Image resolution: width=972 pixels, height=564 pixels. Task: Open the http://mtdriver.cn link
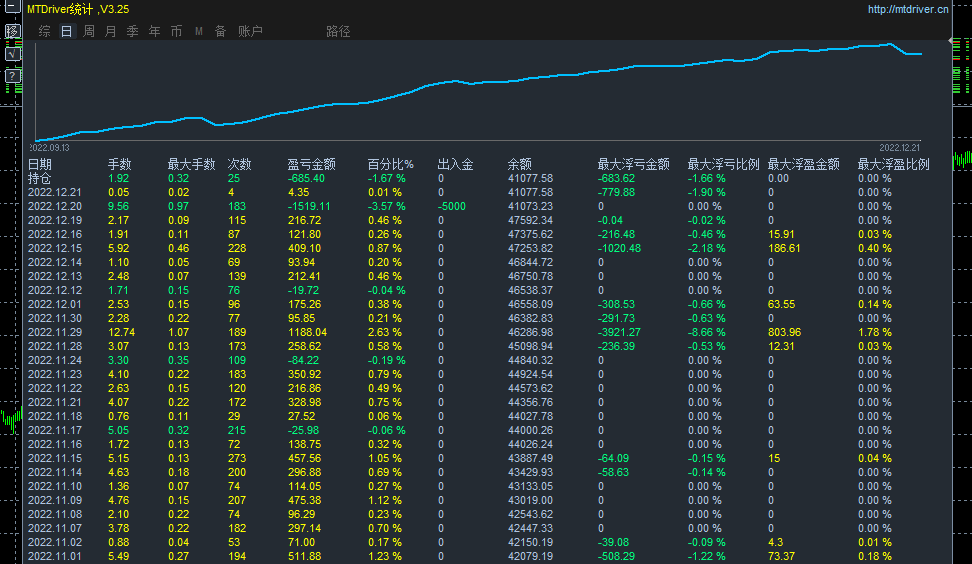click(908, 9)
